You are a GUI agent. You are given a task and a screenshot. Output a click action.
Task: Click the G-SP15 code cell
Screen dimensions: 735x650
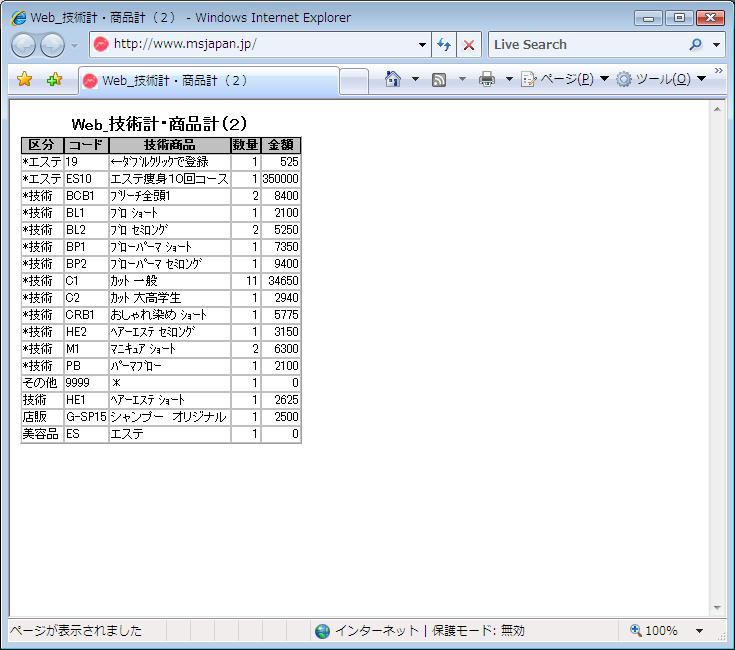[x=86, y=417]
